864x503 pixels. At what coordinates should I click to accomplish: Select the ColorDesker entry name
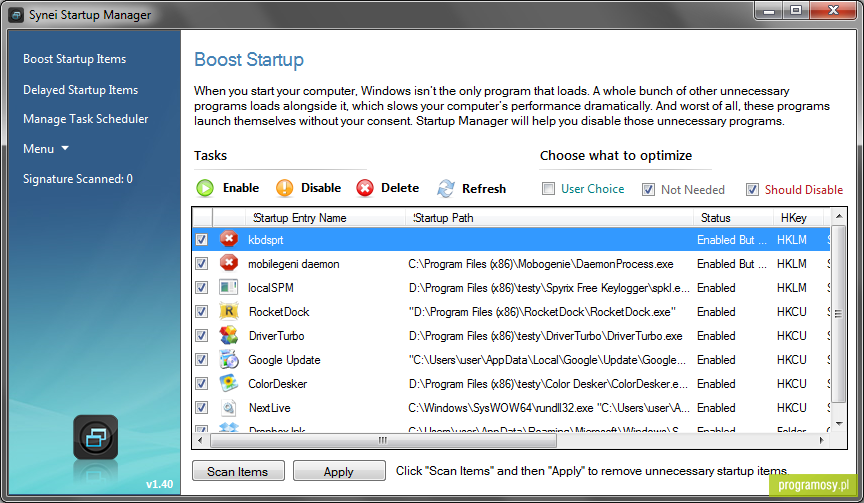278,383
